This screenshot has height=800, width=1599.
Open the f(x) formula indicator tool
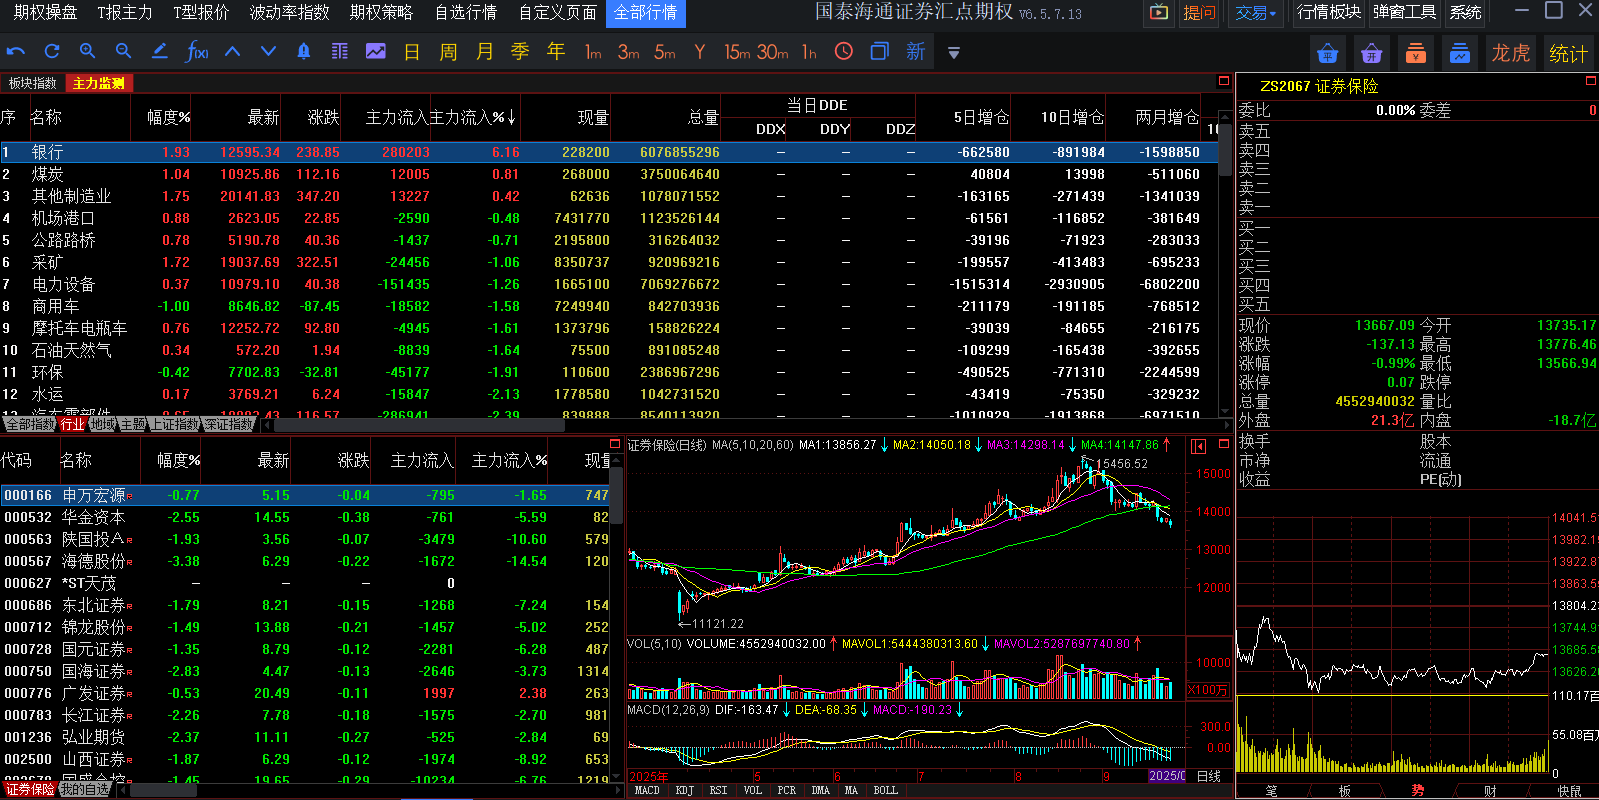pyautogui.click(x=196, y=51)
